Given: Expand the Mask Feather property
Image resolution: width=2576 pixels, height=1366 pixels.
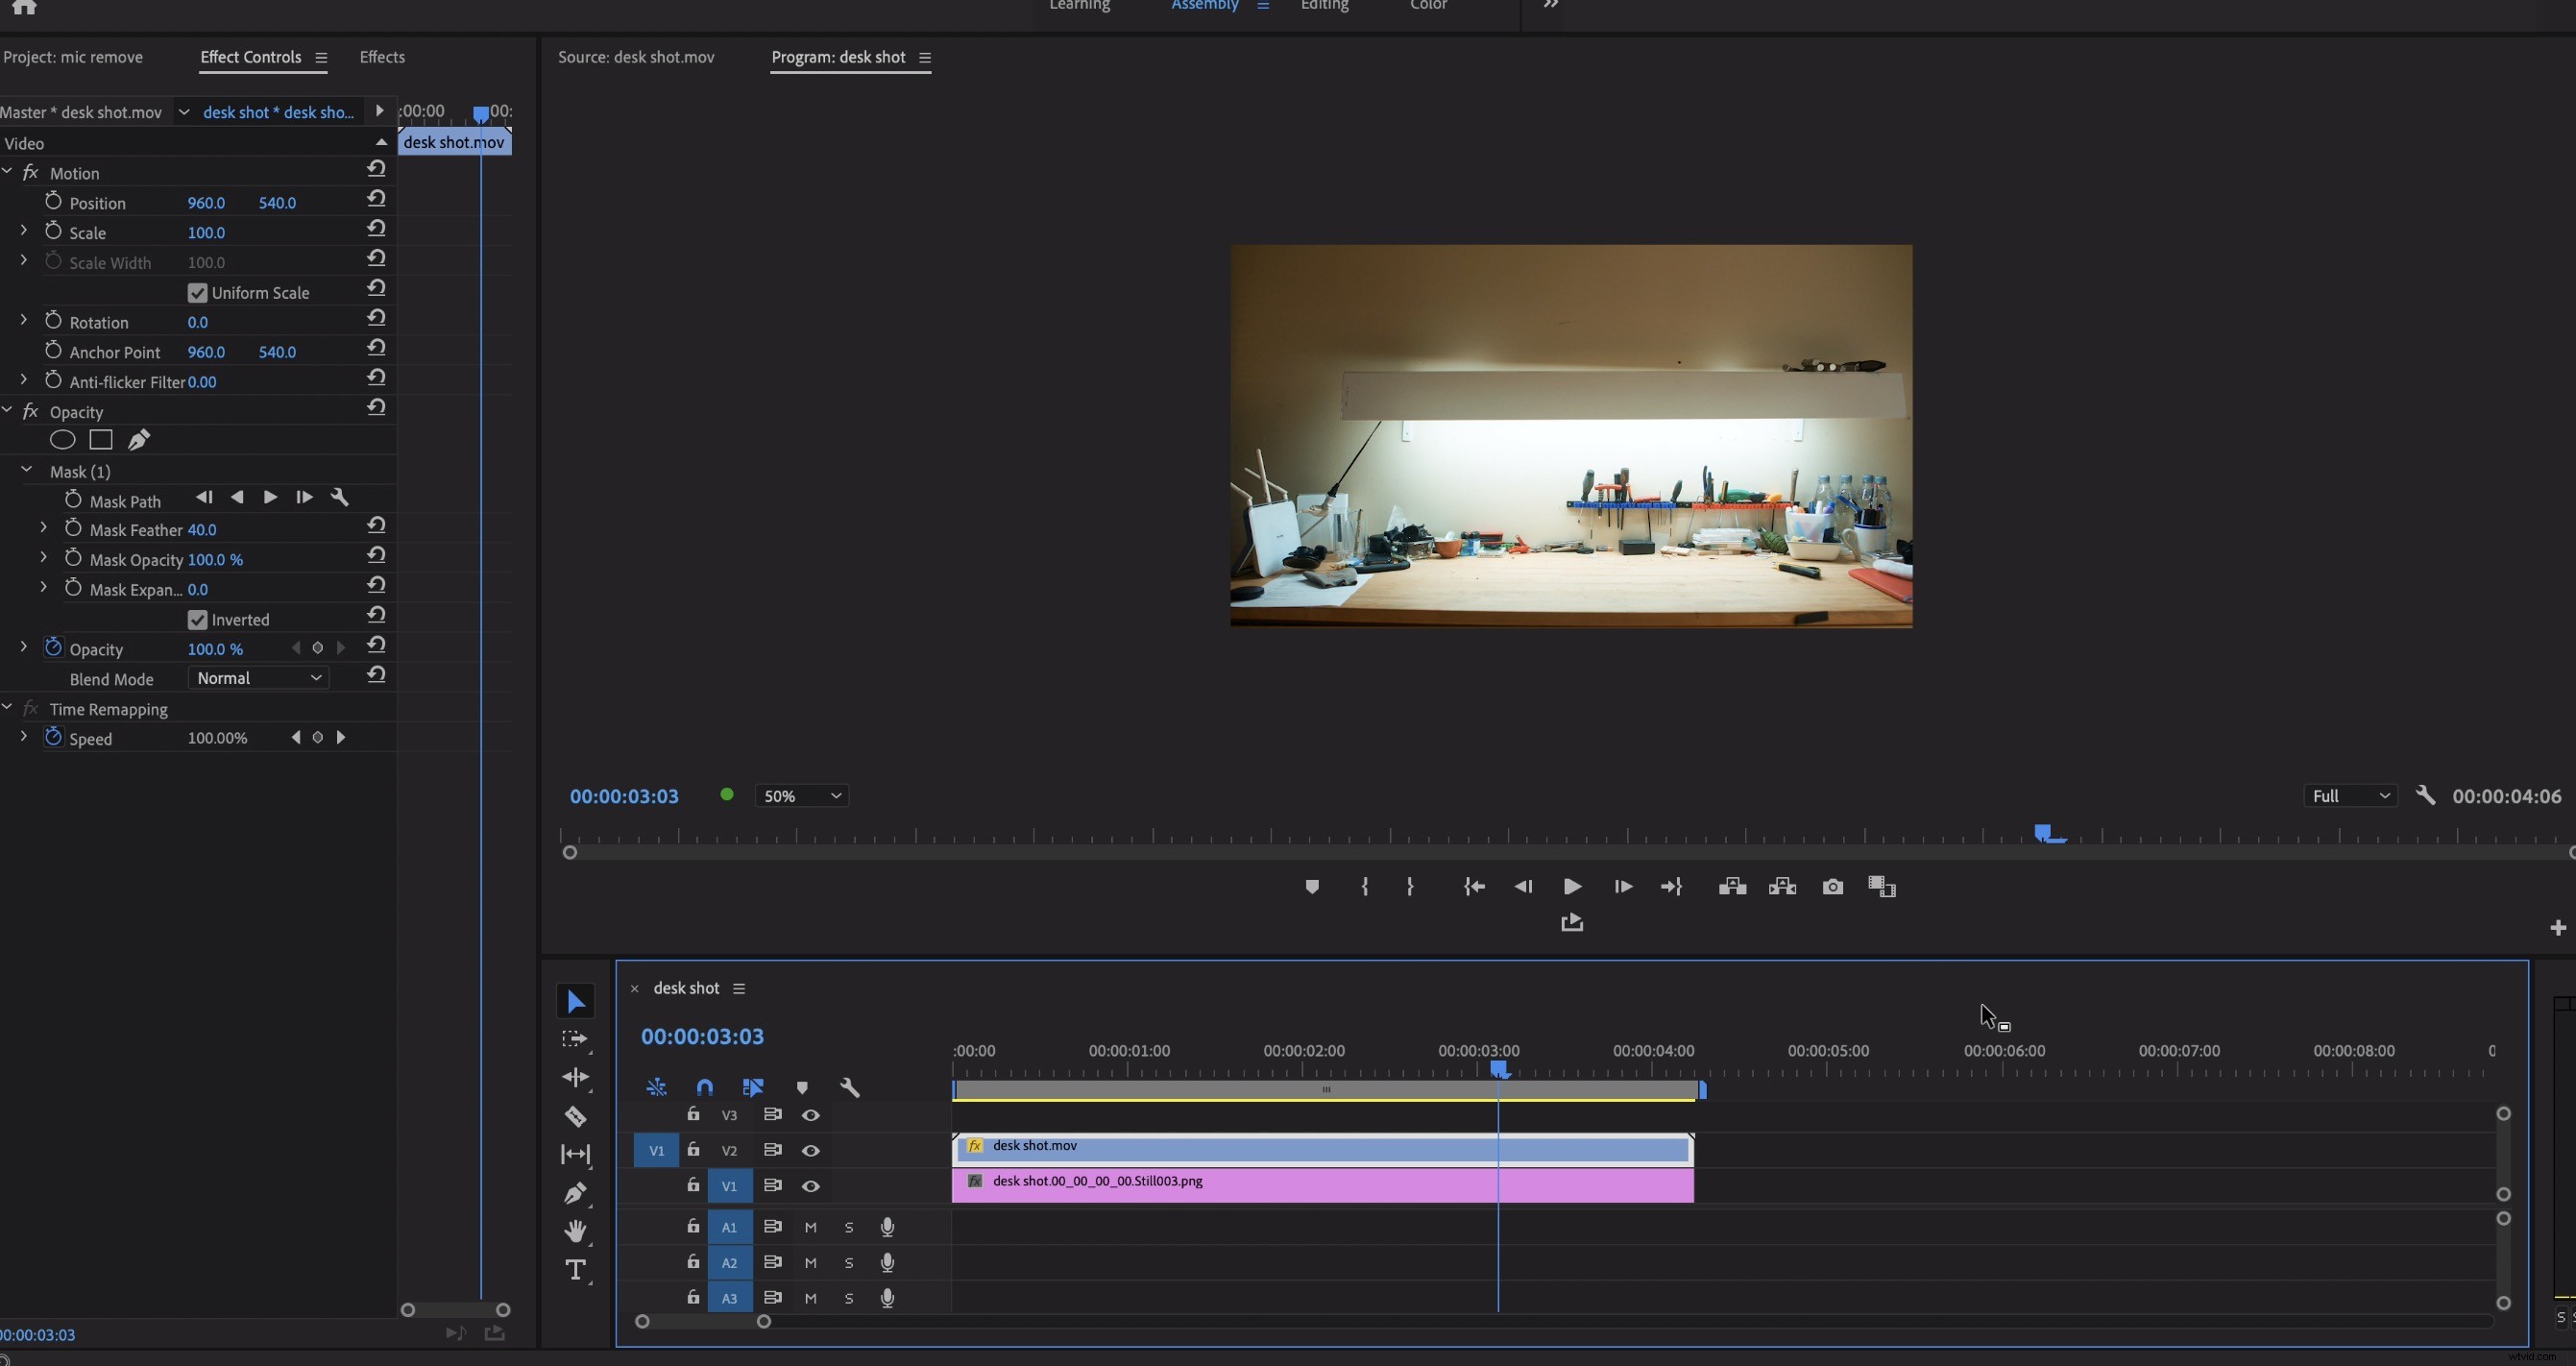Looking at the screenshot, I should click(43, 527).
